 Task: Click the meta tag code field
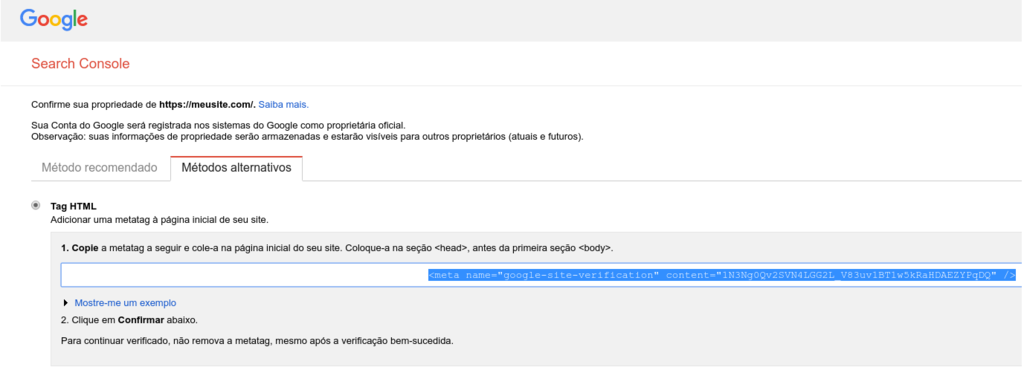coord(541,275)
